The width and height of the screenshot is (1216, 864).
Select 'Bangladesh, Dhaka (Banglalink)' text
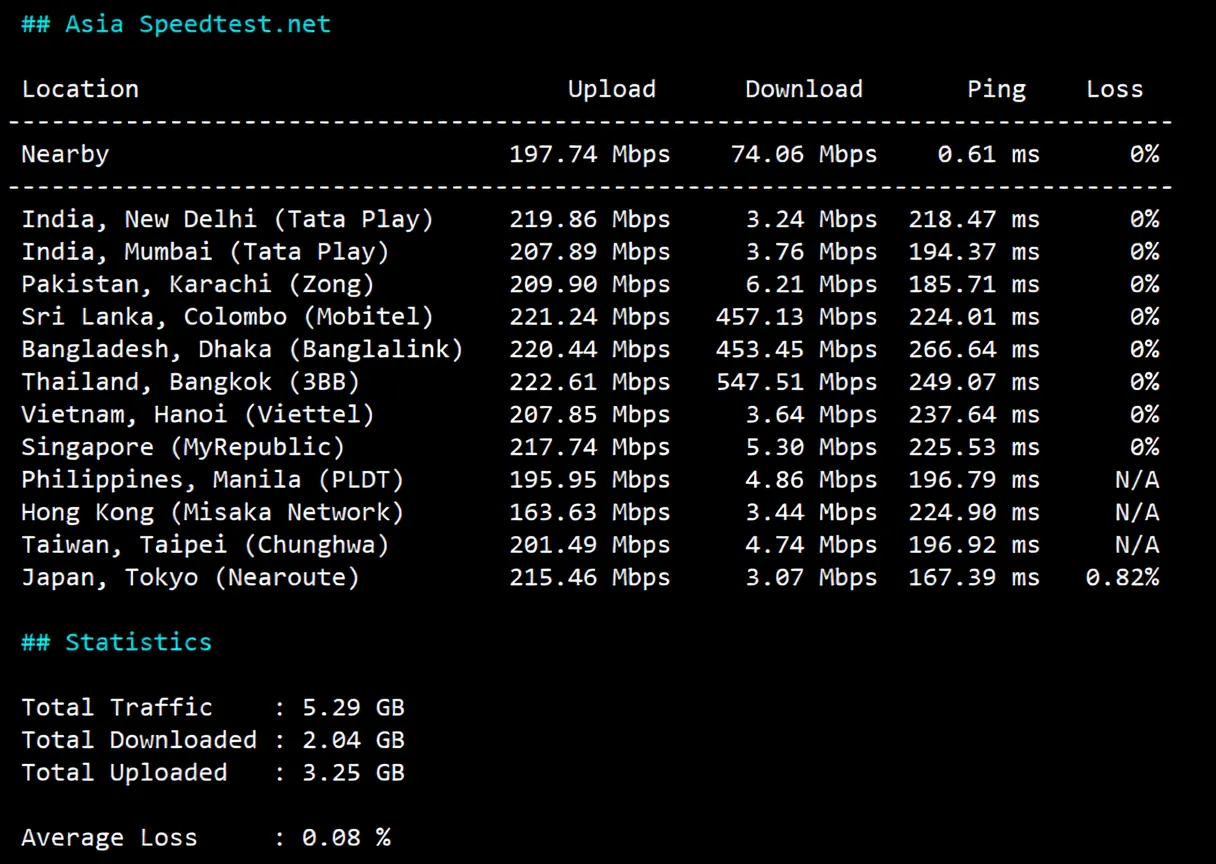pos(243,349)
